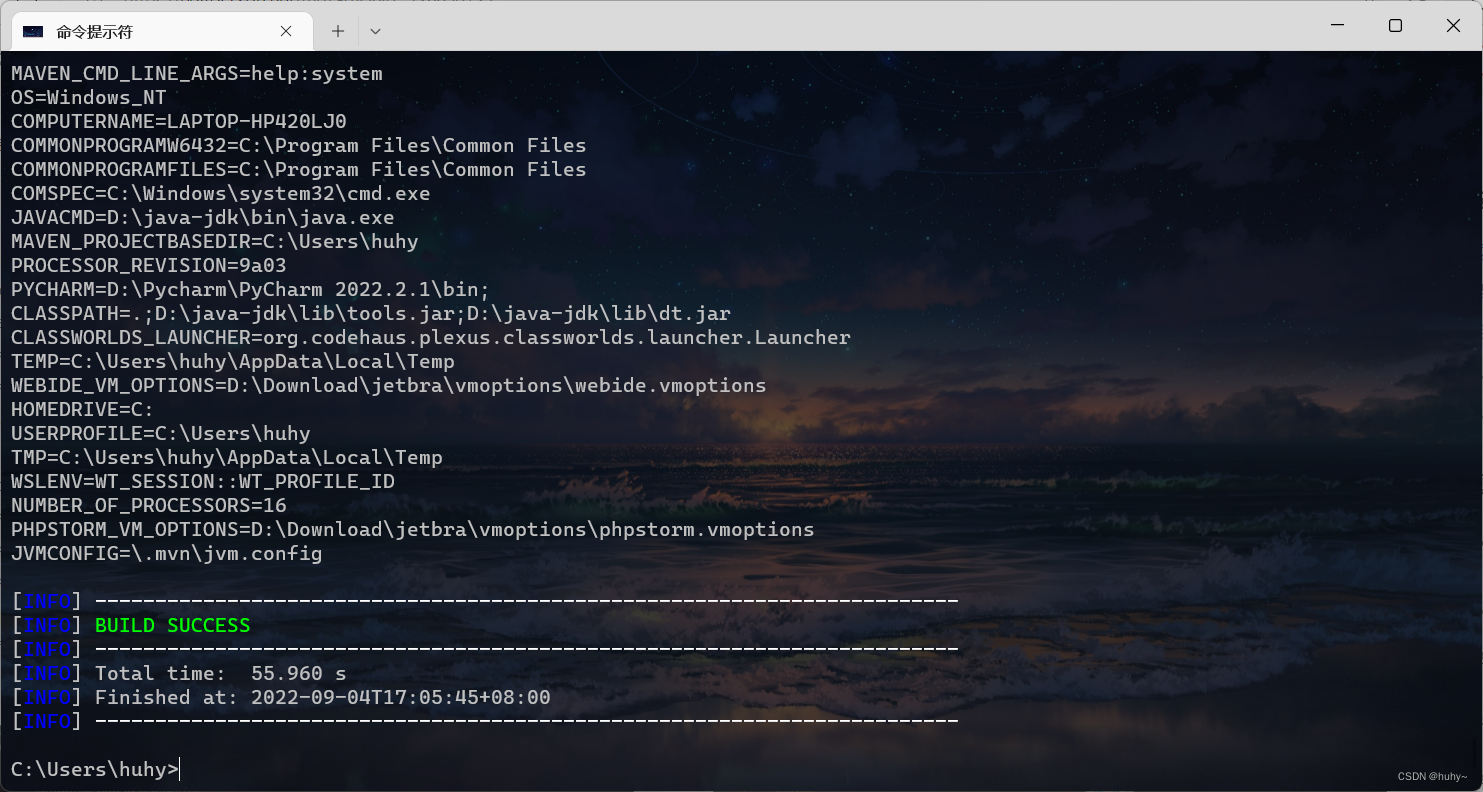Open the new-tab profile dropdown
The width and height of the screenshot is (1483, 792).
pos(375,31)
